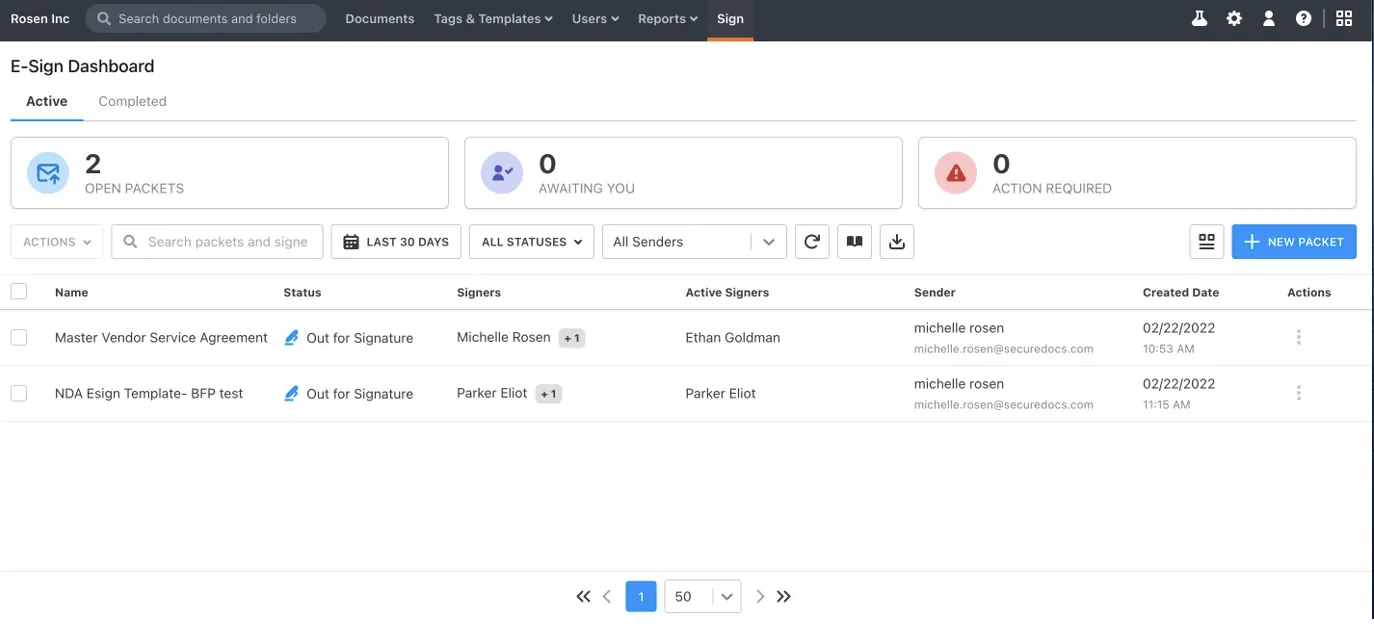The image size is (1374, 640).
Task: Switch to the Active tab
Action: coord(47,102)
